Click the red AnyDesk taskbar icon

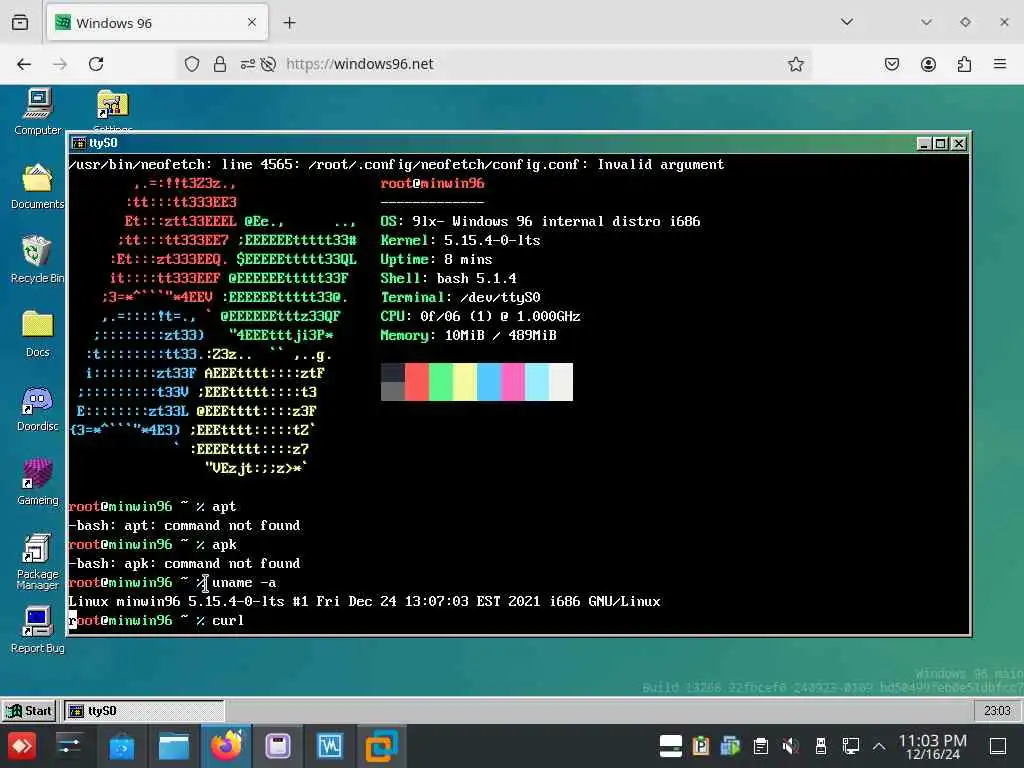pyautogui.click(x=22, y=746)
